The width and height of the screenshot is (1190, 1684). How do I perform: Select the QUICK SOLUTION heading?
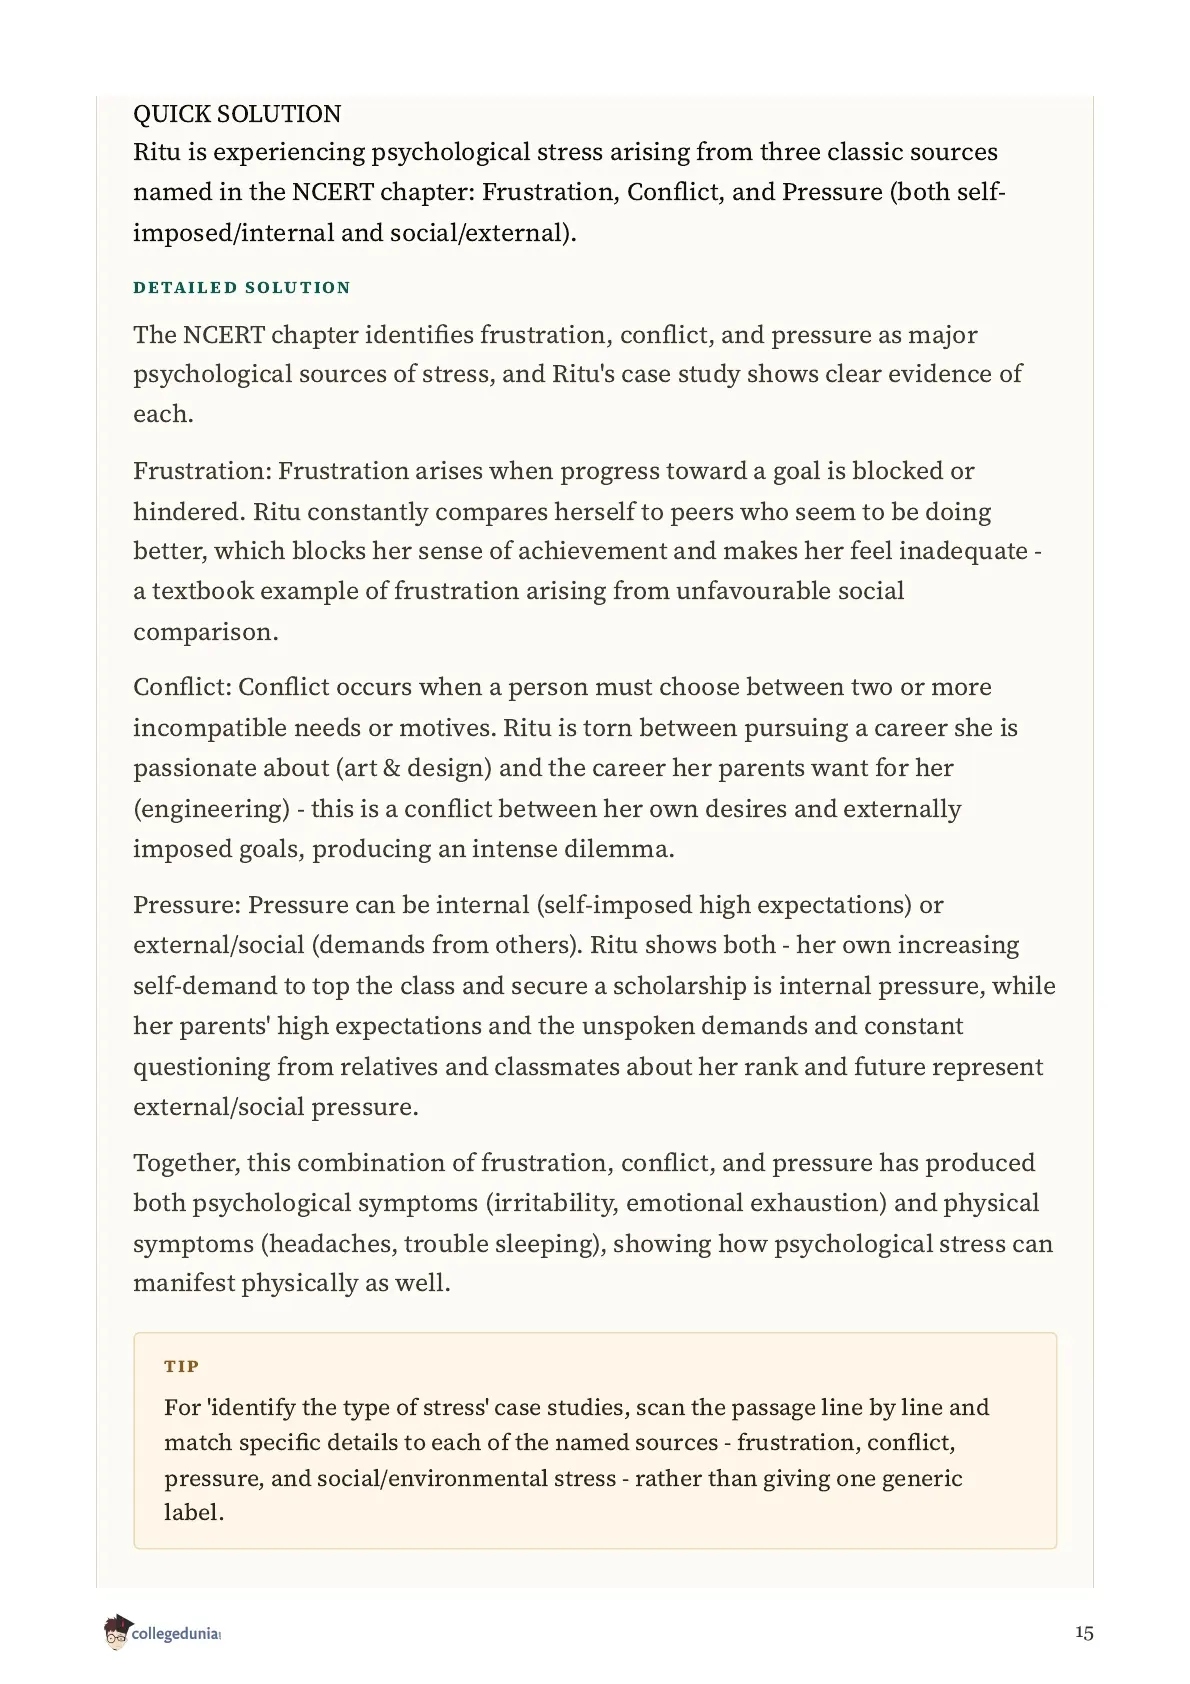237,114
